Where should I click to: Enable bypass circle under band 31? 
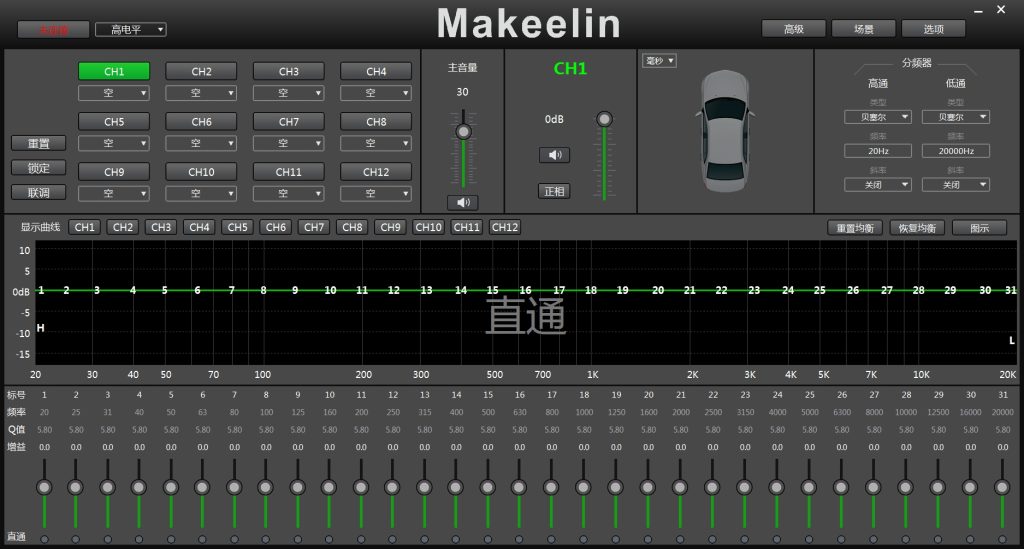pos(1002,539)
